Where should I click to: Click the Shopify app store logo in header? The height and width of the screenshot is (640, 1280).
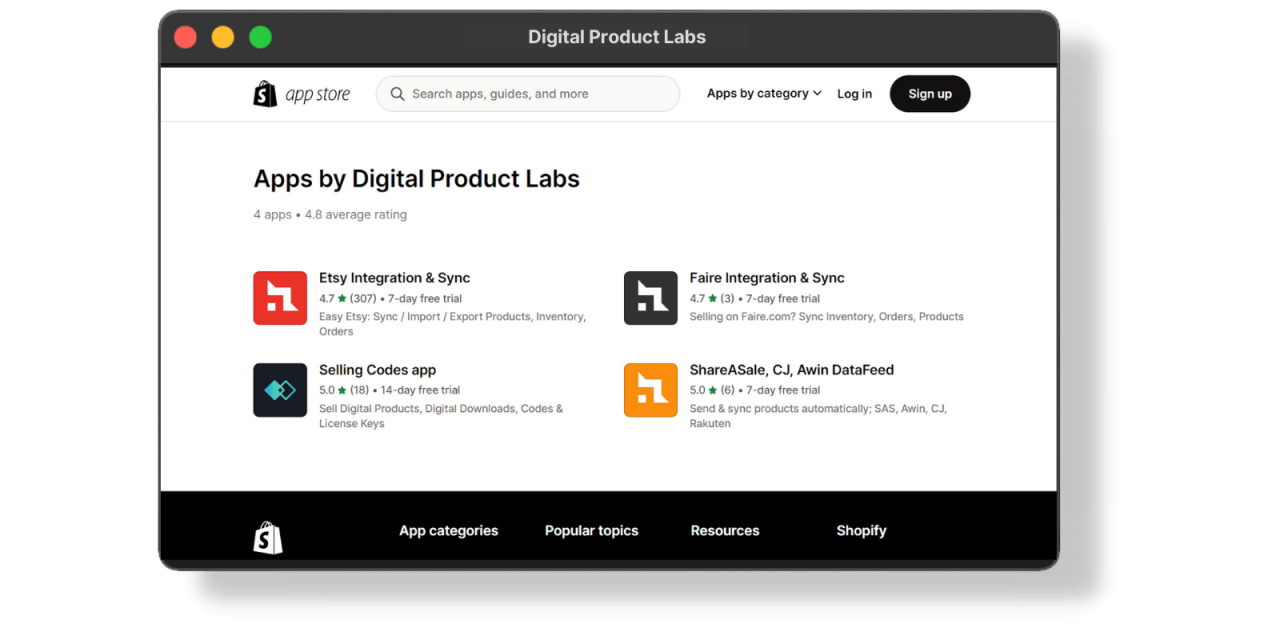click(302, 93)
